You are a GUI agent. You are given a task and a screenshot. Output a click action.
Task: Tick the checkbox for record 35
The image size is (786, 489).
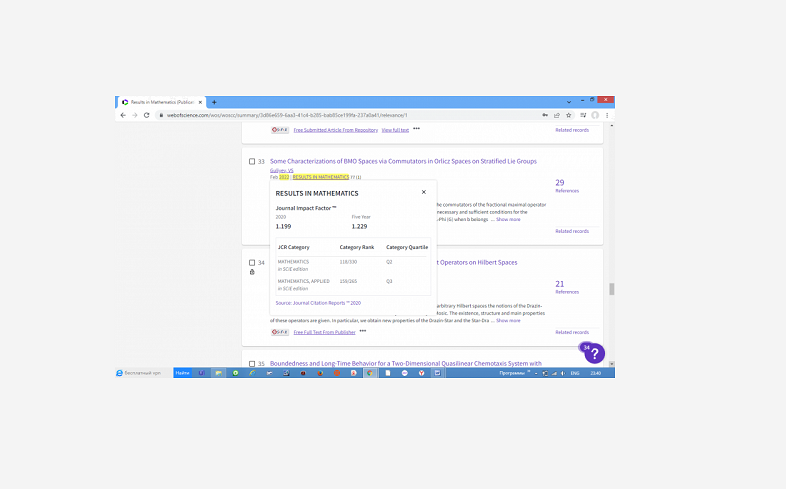252,364
